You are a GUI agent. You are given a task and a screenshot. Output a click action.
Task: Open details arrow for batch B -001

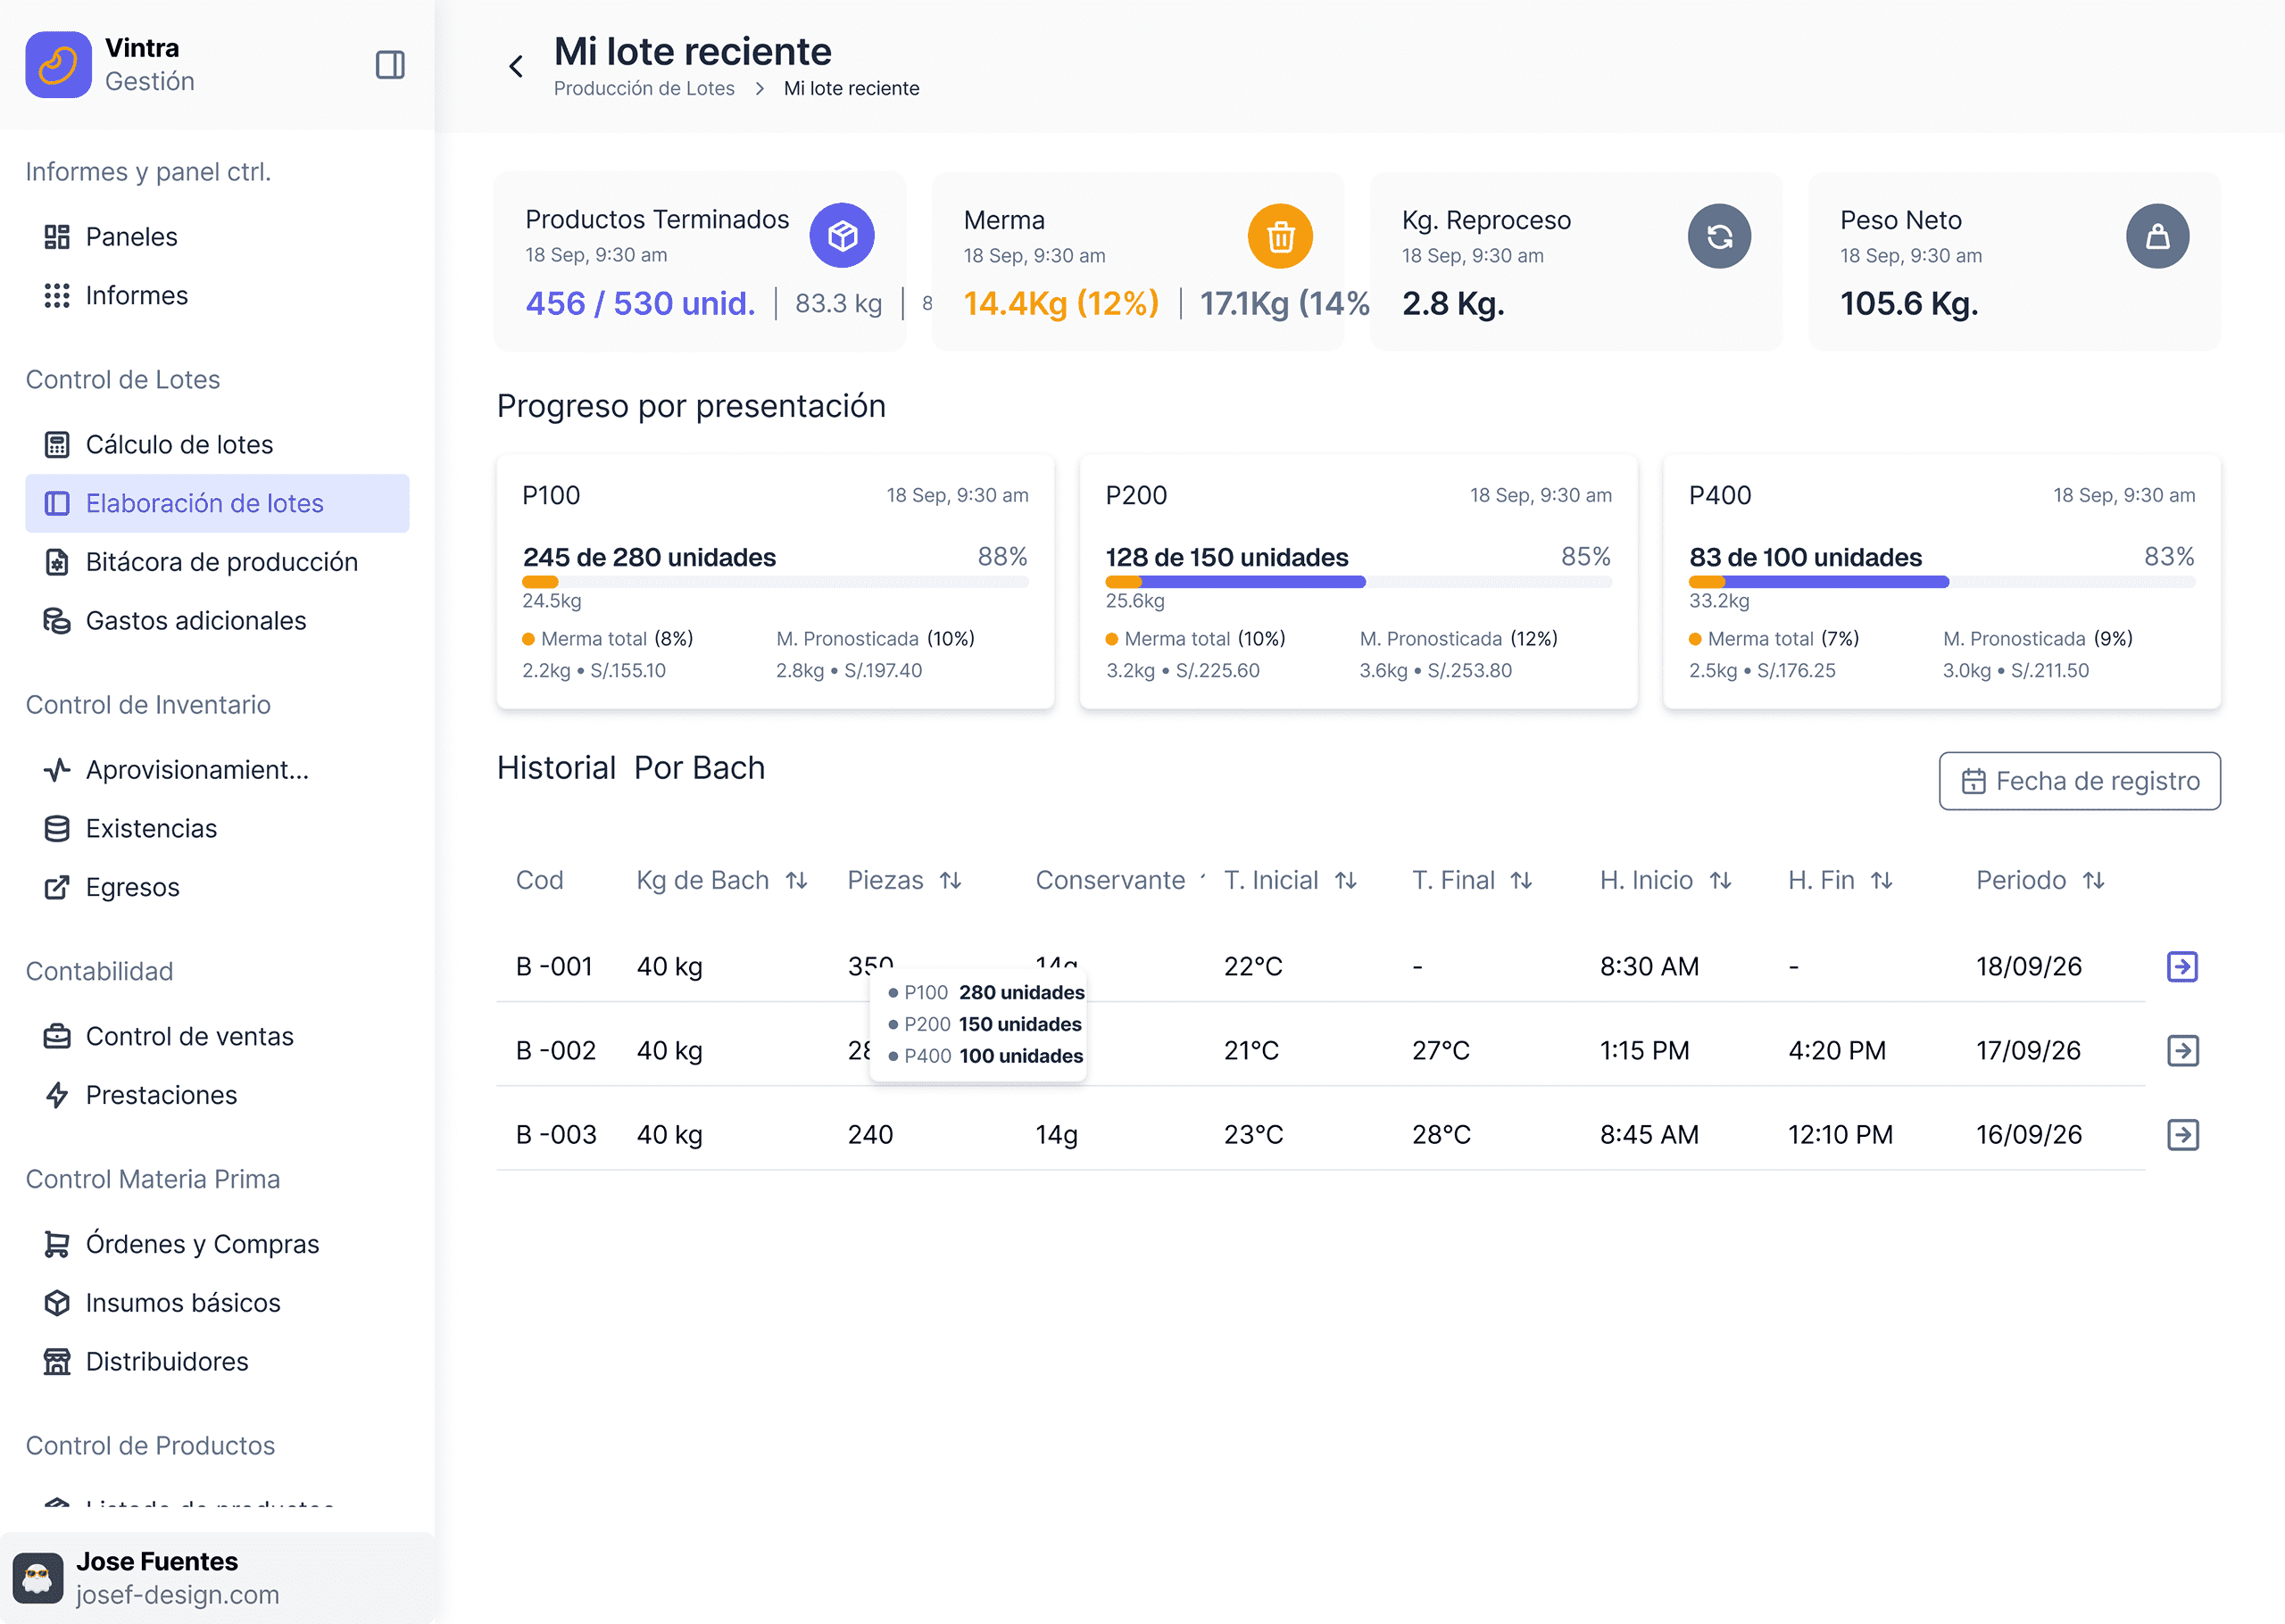tap(2182, 966)
